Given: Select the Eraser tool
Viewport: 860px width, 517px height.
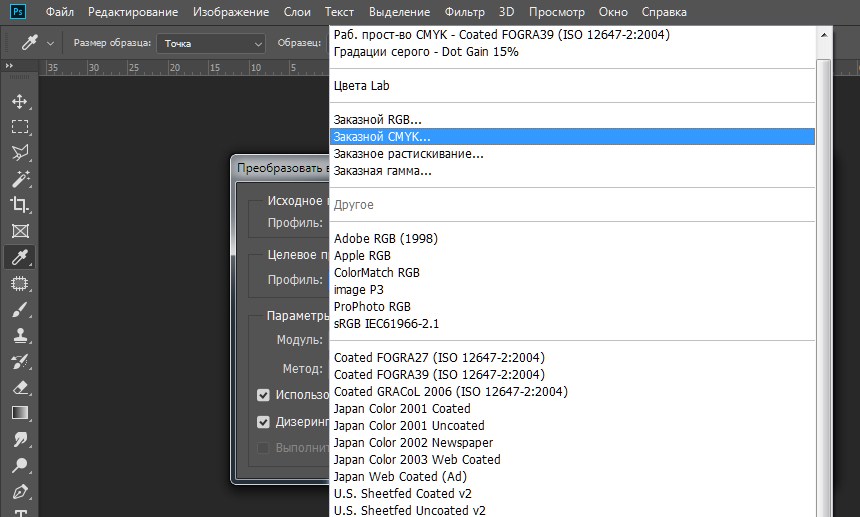Looking at the screenshot, I should pyautogui.click(x=20, y=387).
